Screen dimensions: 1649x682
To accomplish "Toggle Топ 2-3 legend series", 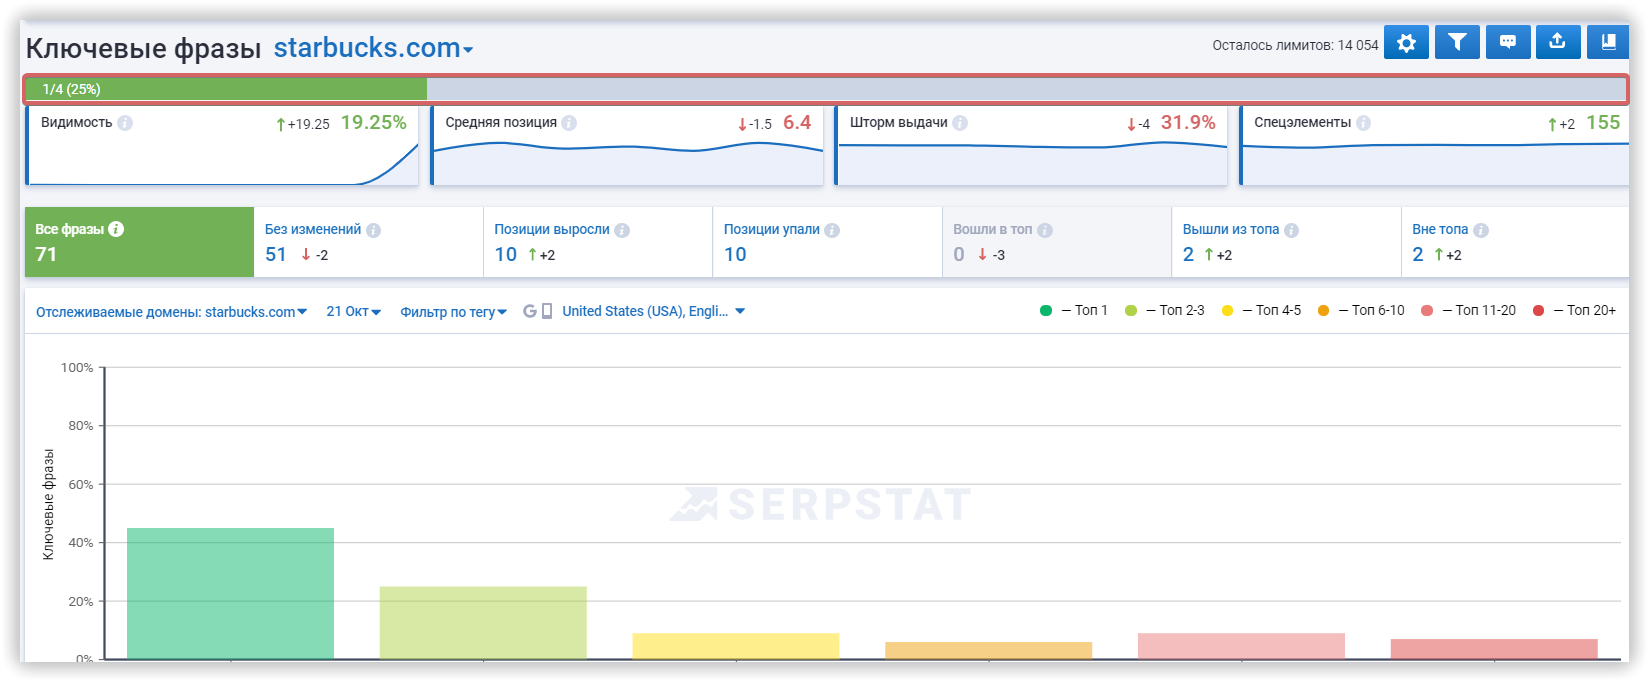I will pyautogui.click(x=1165, y=311).
